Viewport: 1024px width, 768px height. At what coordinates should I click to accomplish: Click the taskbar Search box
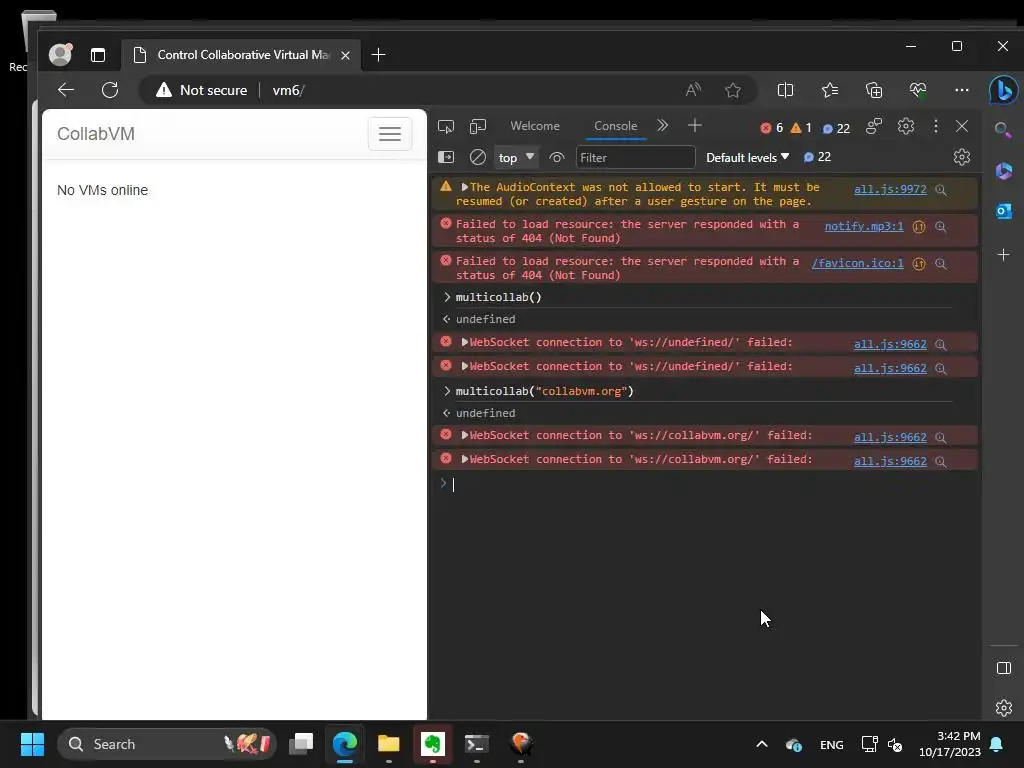[167, 744]
